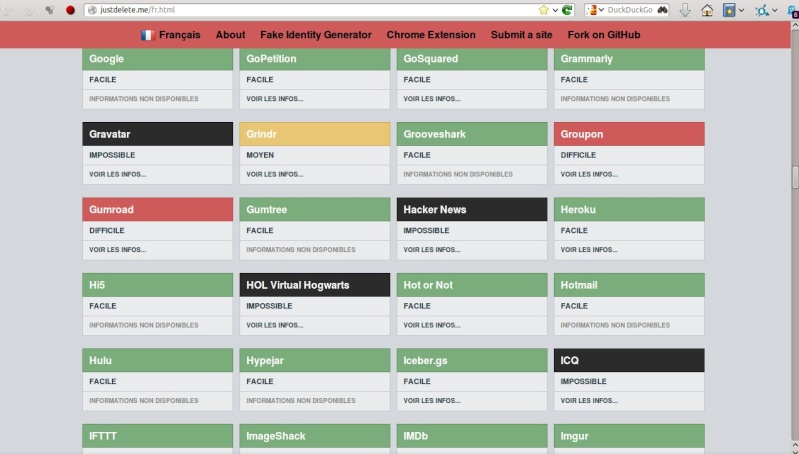799x454 pixels.
Task: Click the red record circle toolbar icon
Action: coord(70,10)
